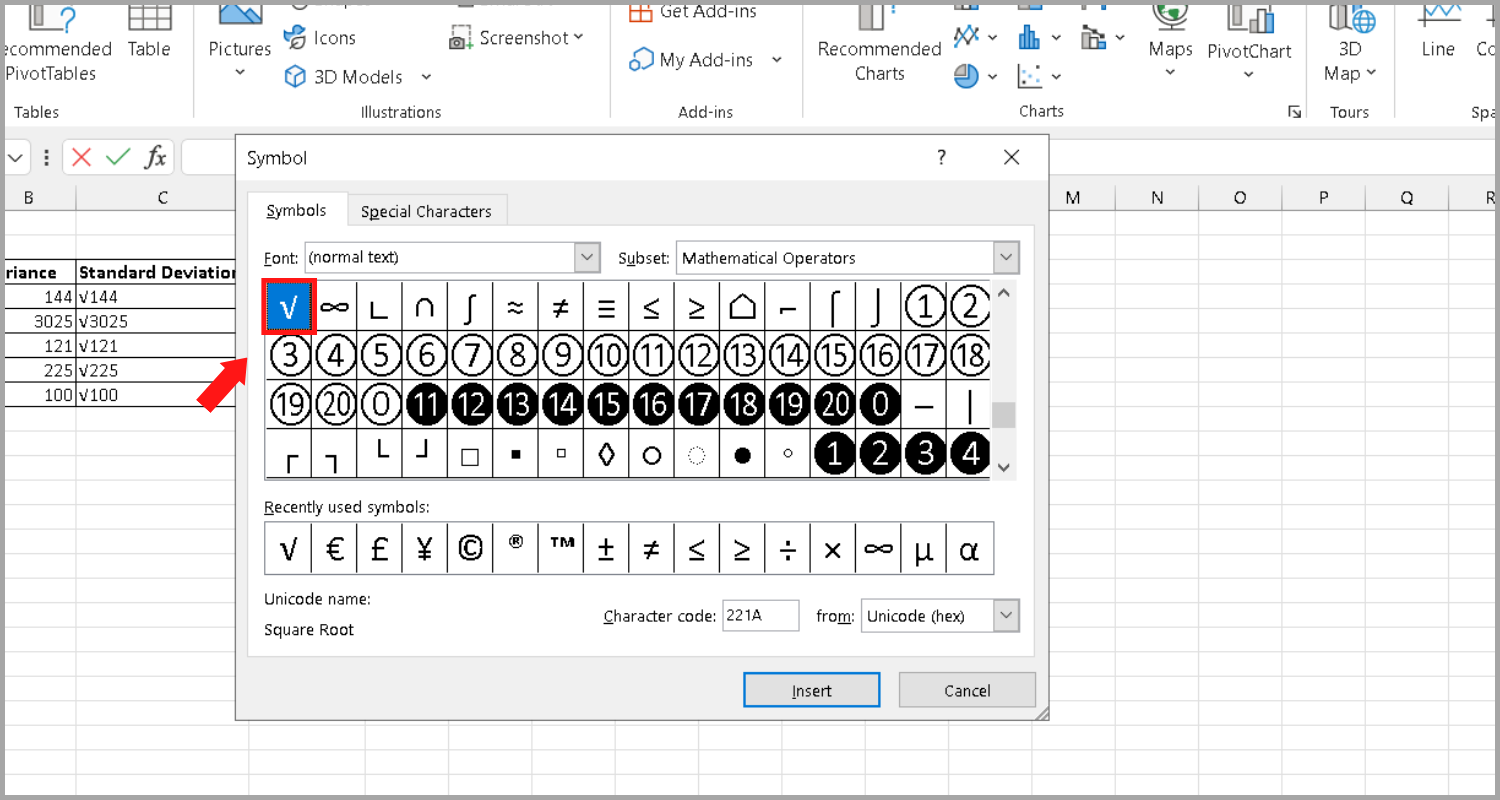Click inside the Character code field

click(x=760, y=615)
